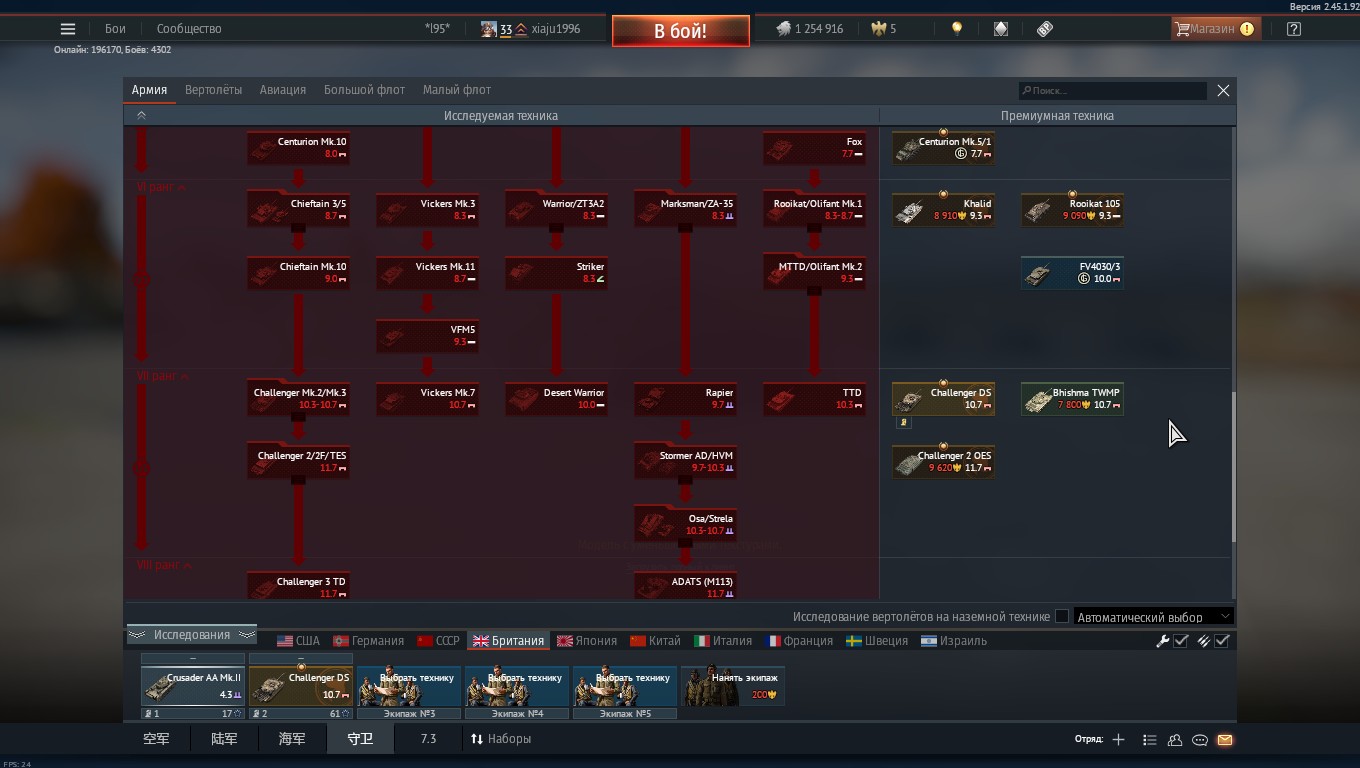Click the Поиск search field

pyautogui.click(x=1113, y=91)
